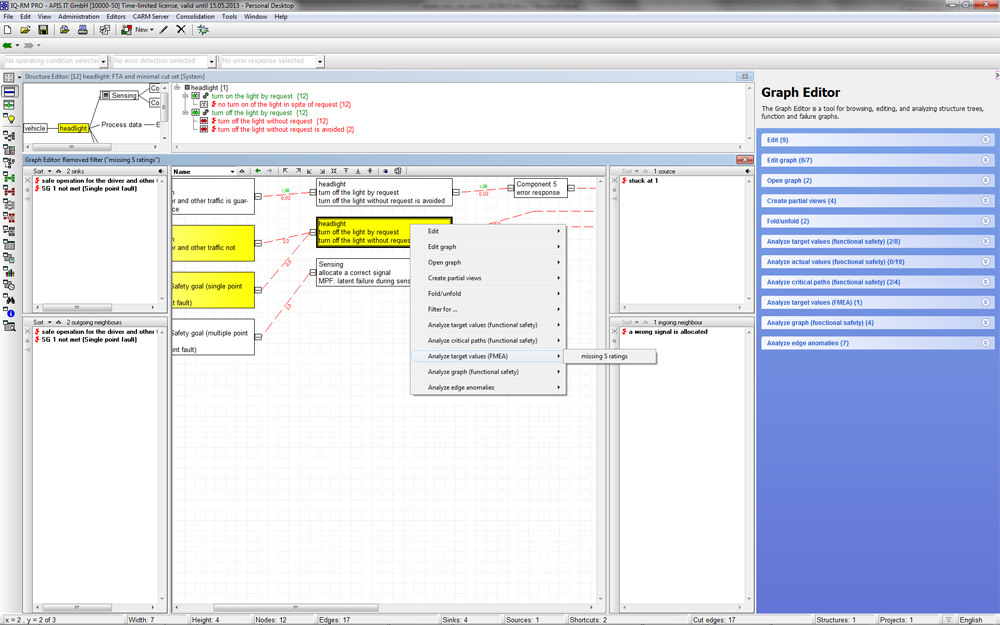Select the Sensing node in structure tree

click(119, 95)
